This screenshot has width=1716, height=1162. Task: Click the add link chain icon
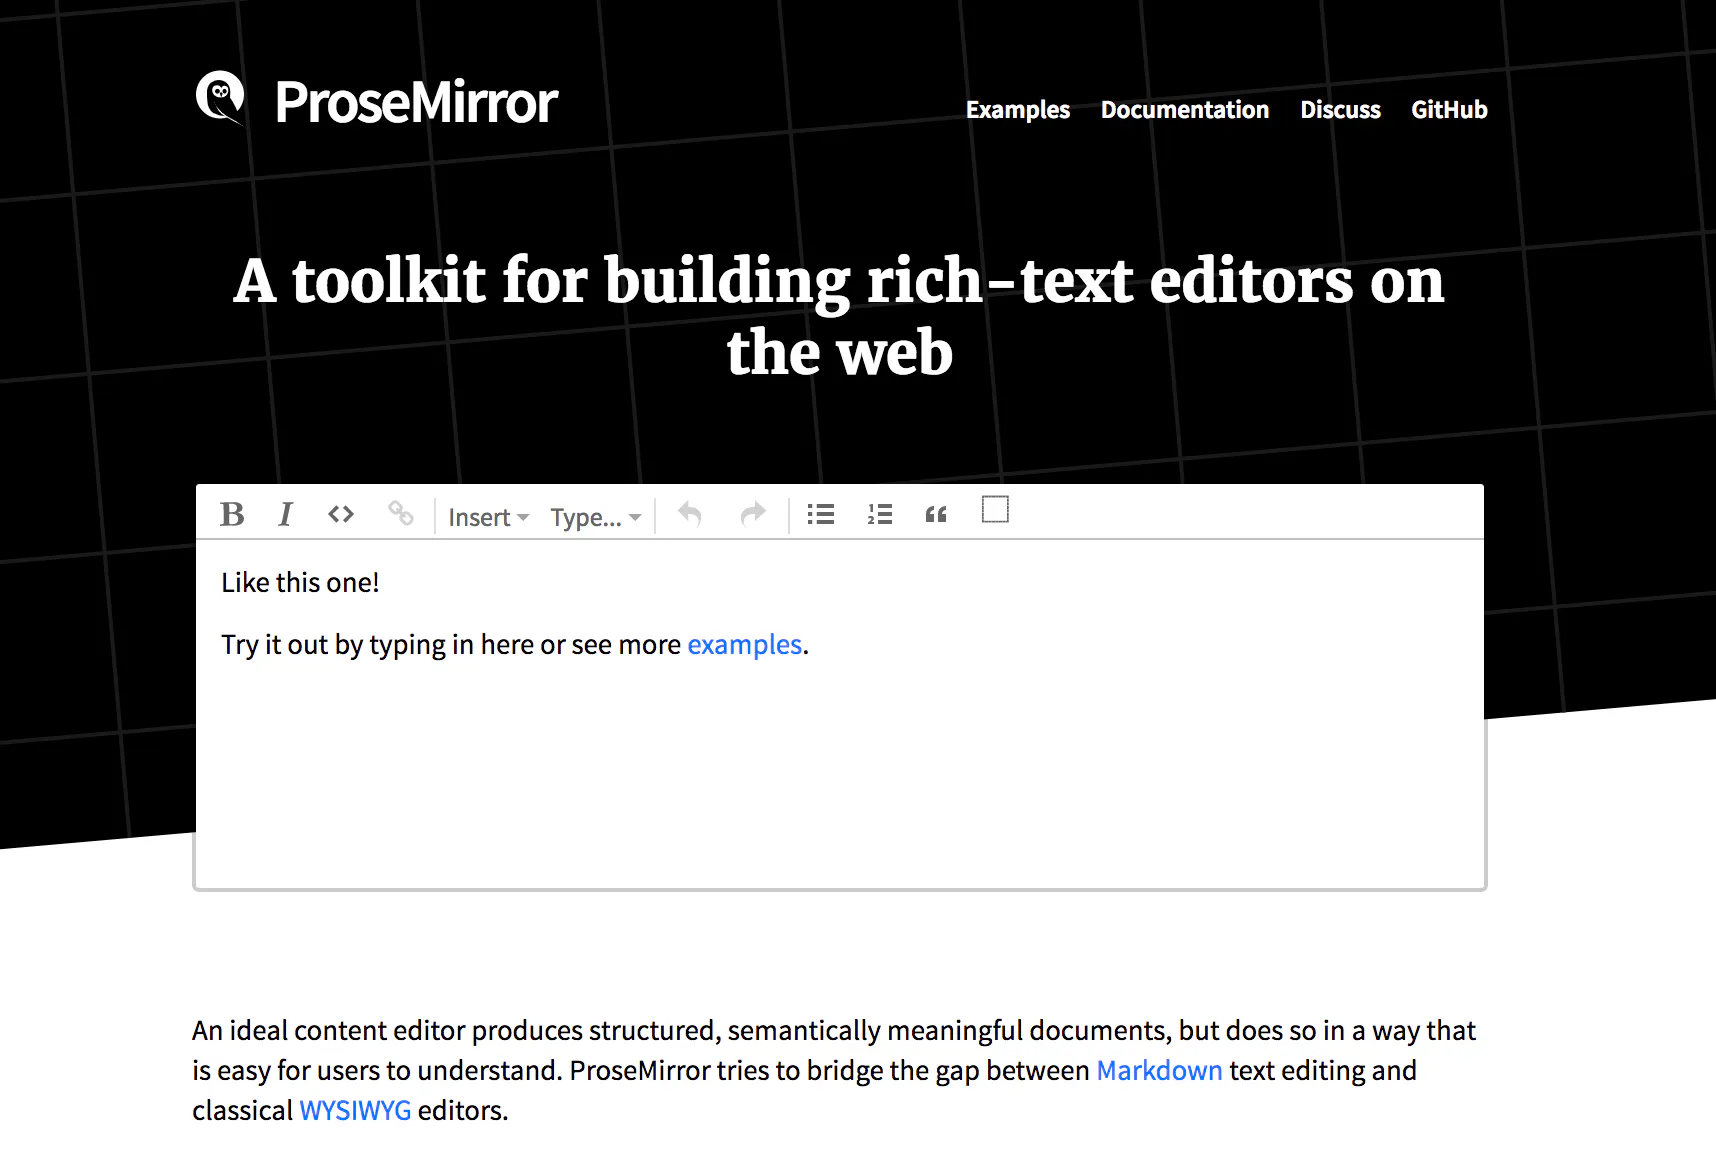click(400, 514)
